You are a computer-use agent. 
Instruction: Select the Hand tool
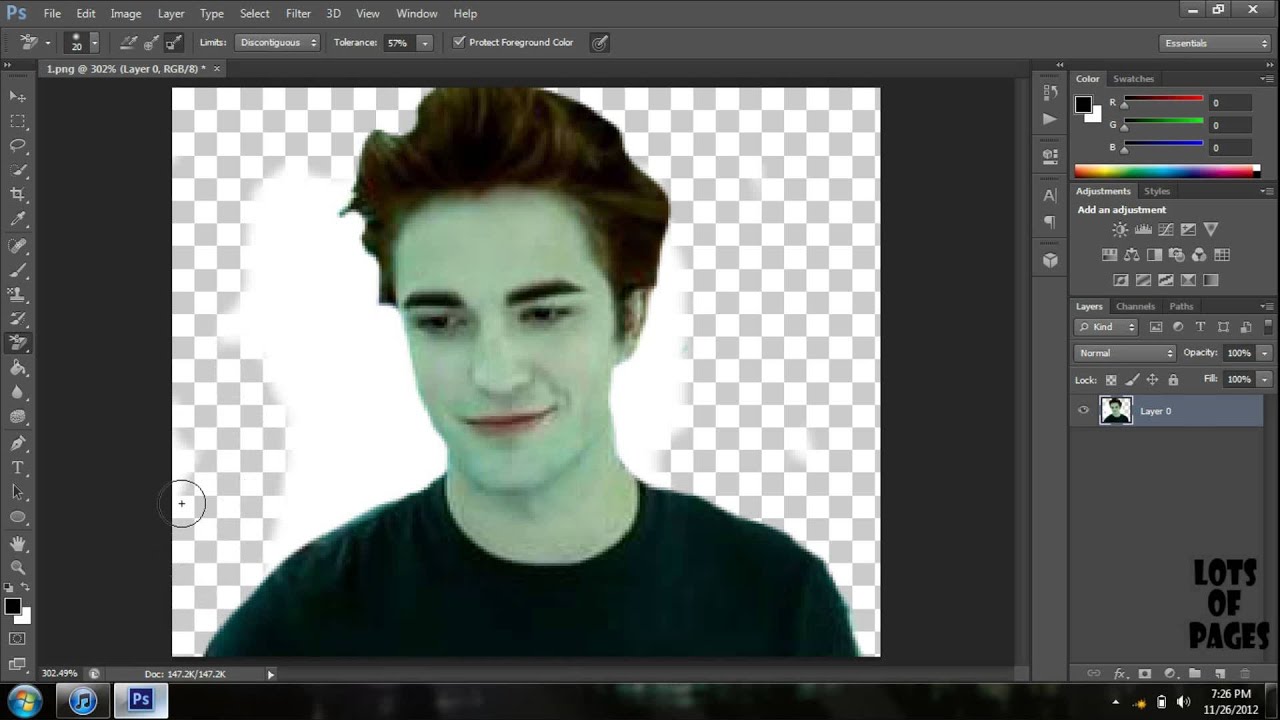(18, 543)
